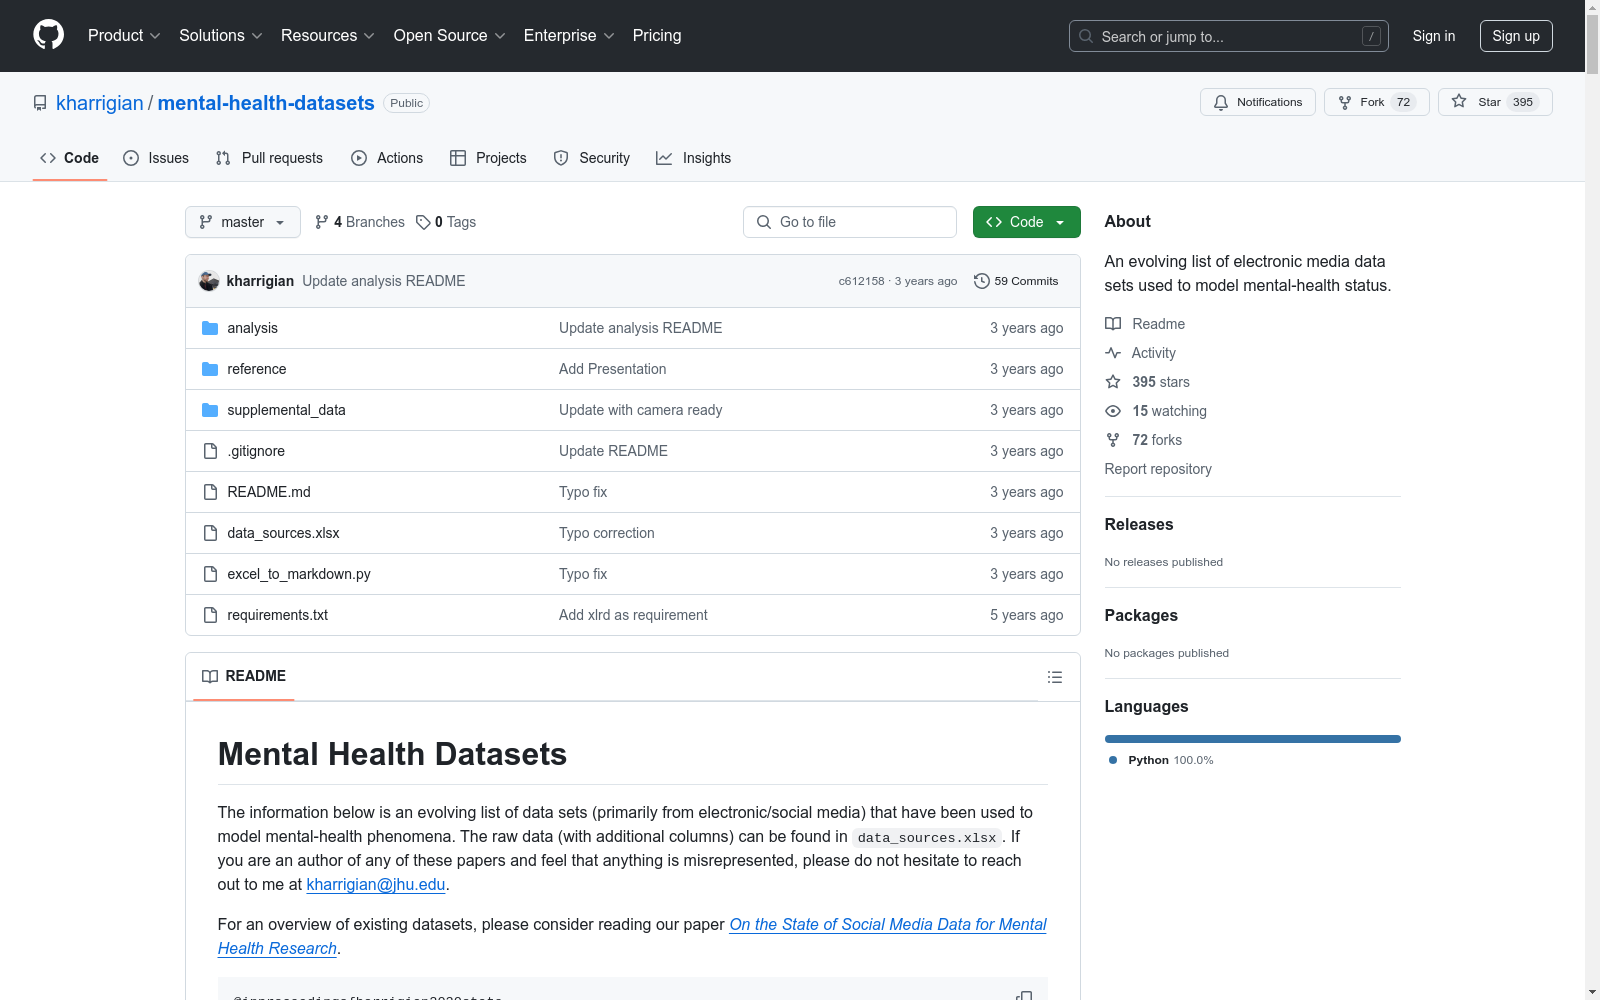Open the 4 Branches link
The height and width of the screenshot is (1000, 1600).
pyautogui.click(x=360, y=222)
